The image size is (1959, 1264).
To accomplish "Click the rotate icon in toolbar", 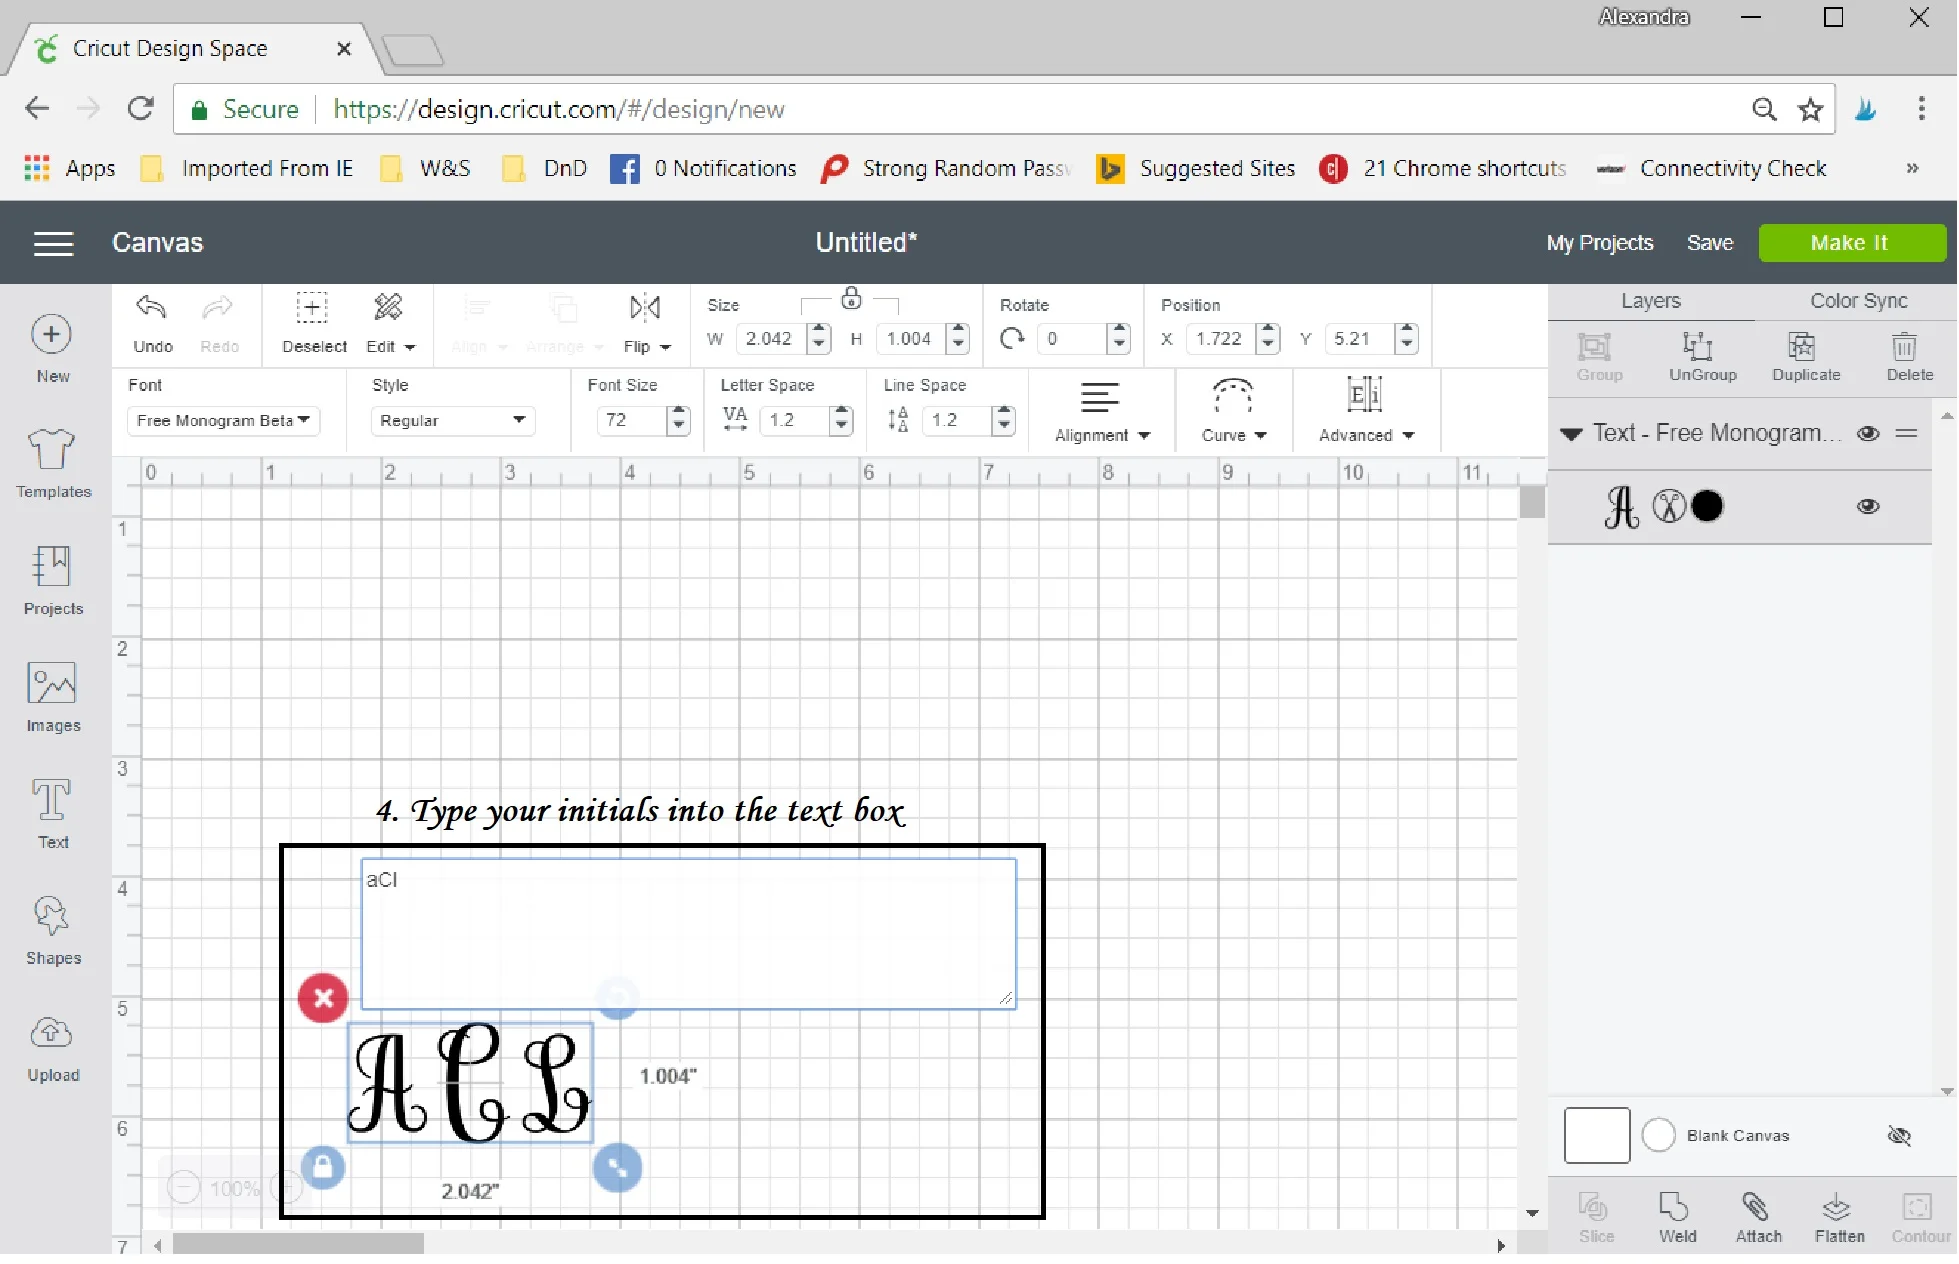I will [1012, 339].
